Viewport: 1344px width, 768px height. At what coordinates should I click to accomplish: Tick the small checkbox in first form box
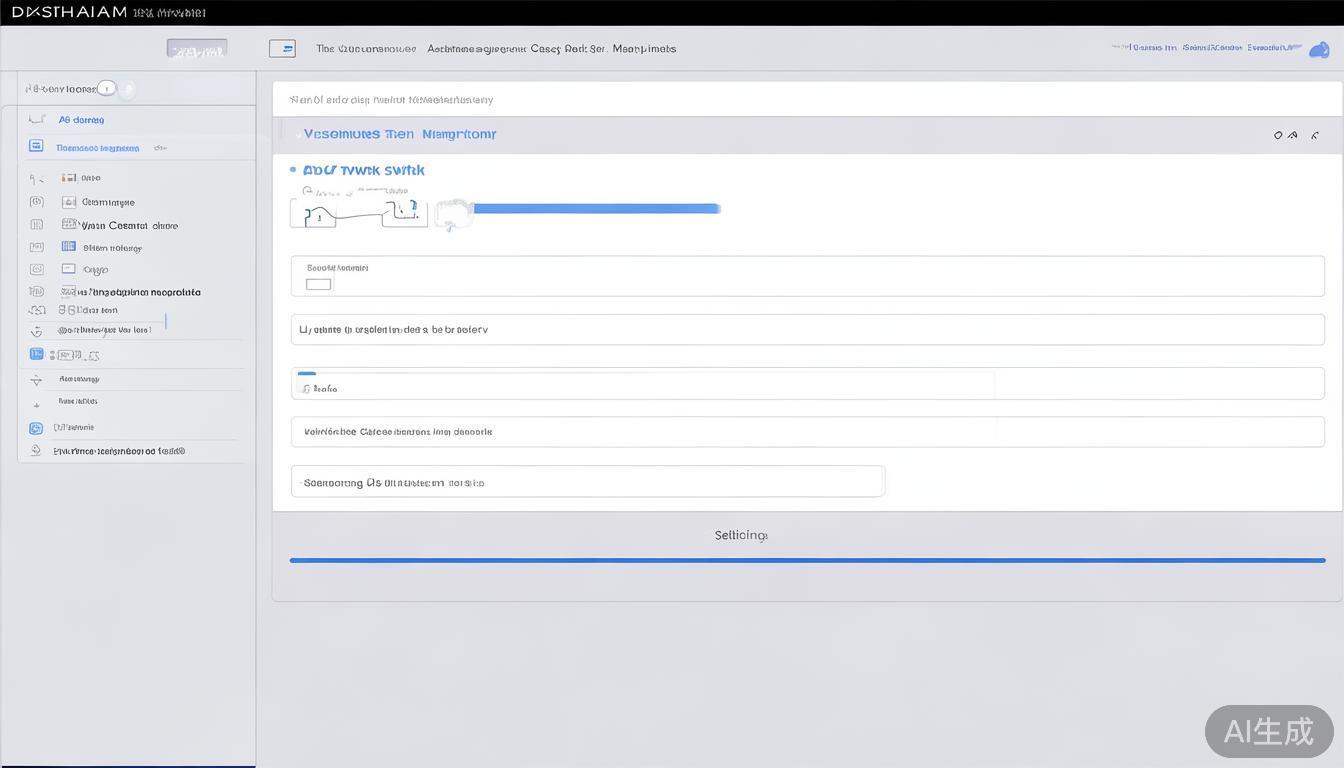(318, 285)
